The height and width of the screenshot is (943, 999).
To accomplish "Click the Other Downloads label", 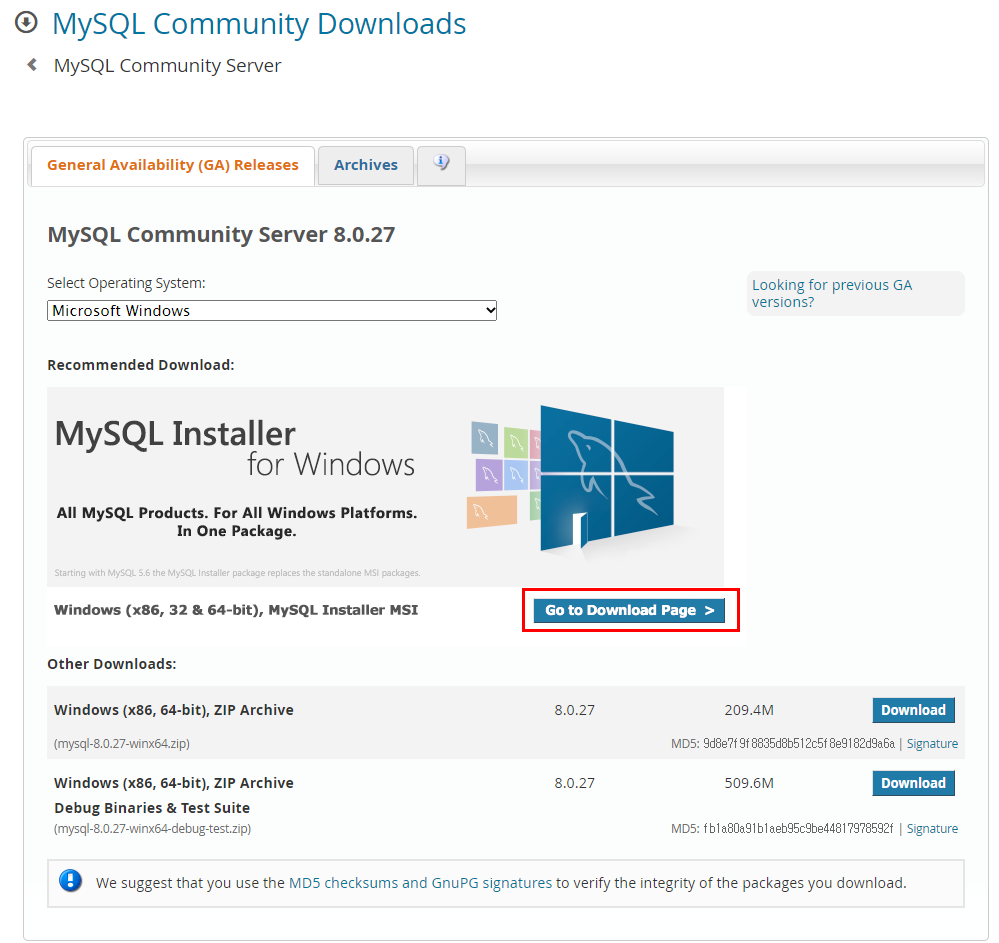I will (111, 664).
